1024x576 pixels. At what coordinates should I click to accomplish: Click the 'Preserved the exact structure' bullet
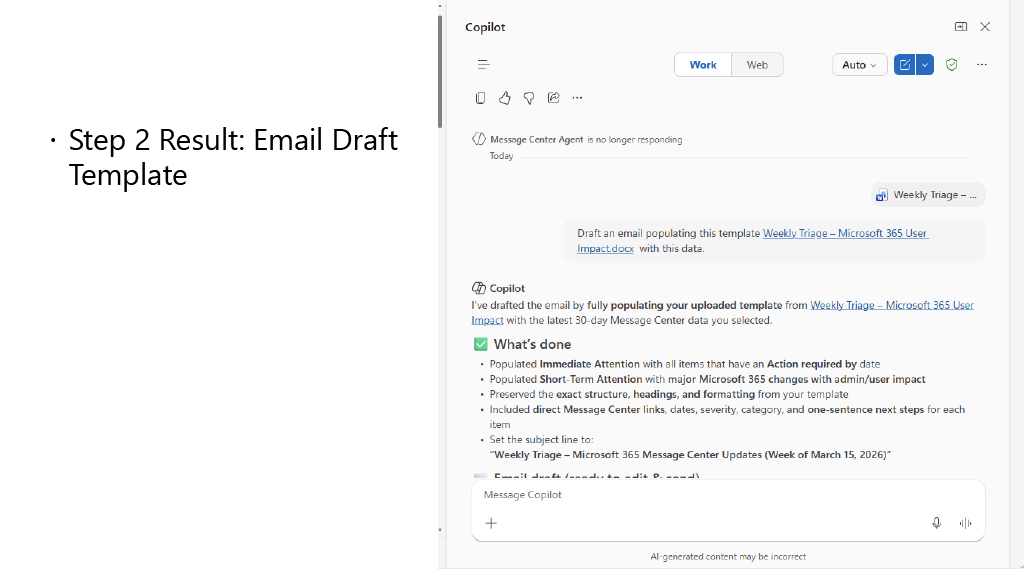(x=669, y=394)
